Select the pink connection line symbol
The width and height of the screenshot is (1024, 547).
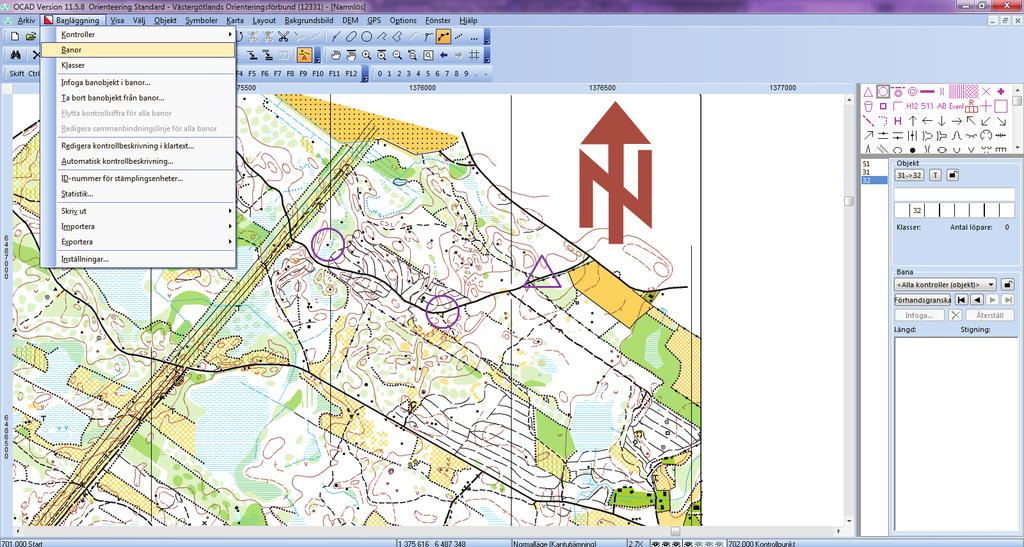(x=927, y=91)
